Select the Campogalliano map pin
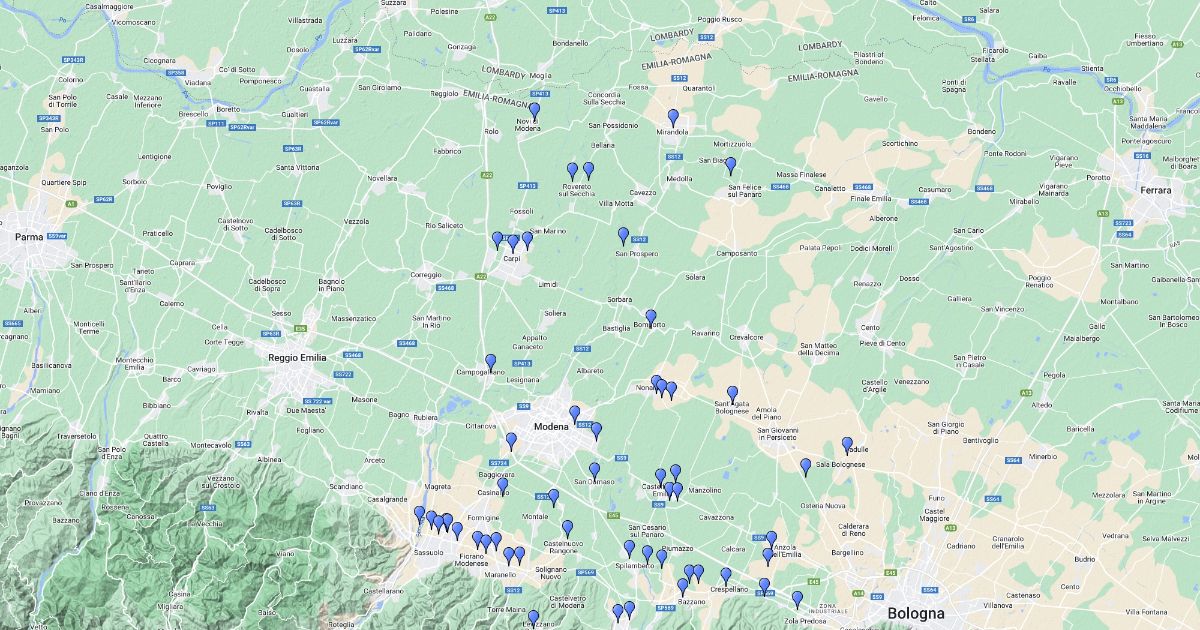This screenshot has width=1200, height=630. tap(490, 363)
